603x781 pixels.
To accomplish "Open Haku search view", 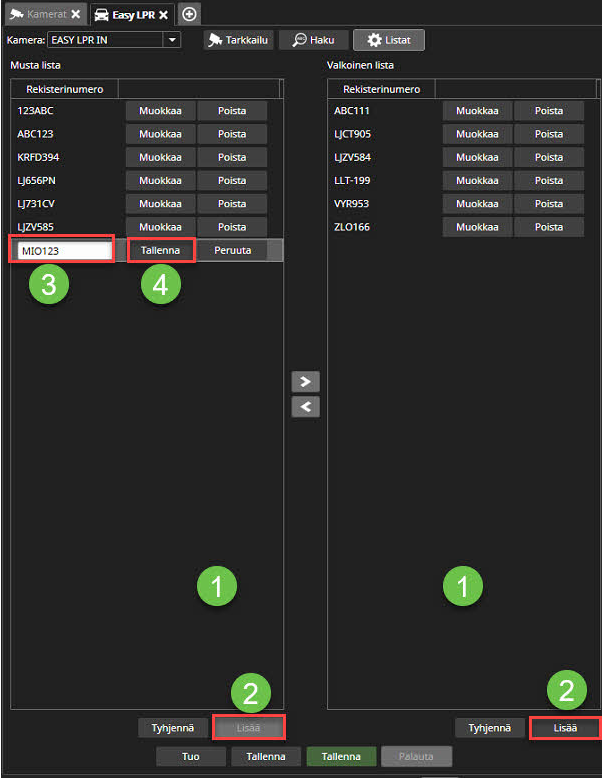I will [313, 40].
